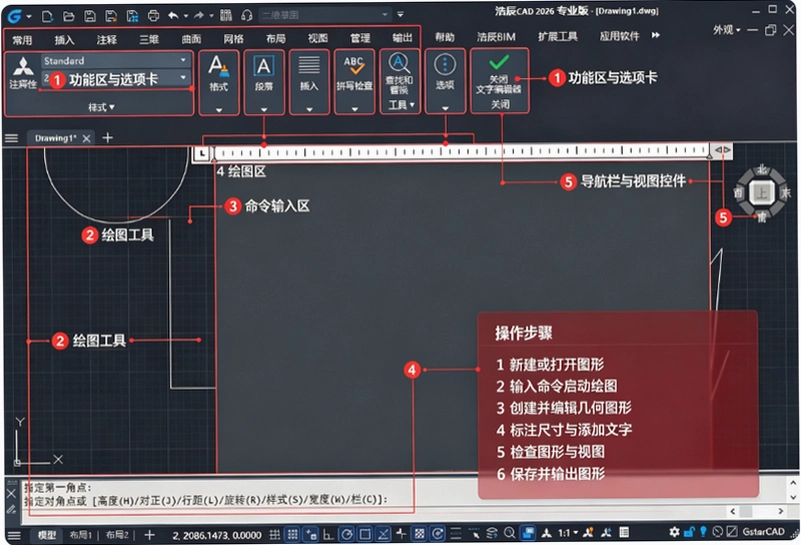Open the 1:1 annotation scale dropdown
Image resolution: width=801 pixels, height=545 pixels.
[x=567, y=533]
